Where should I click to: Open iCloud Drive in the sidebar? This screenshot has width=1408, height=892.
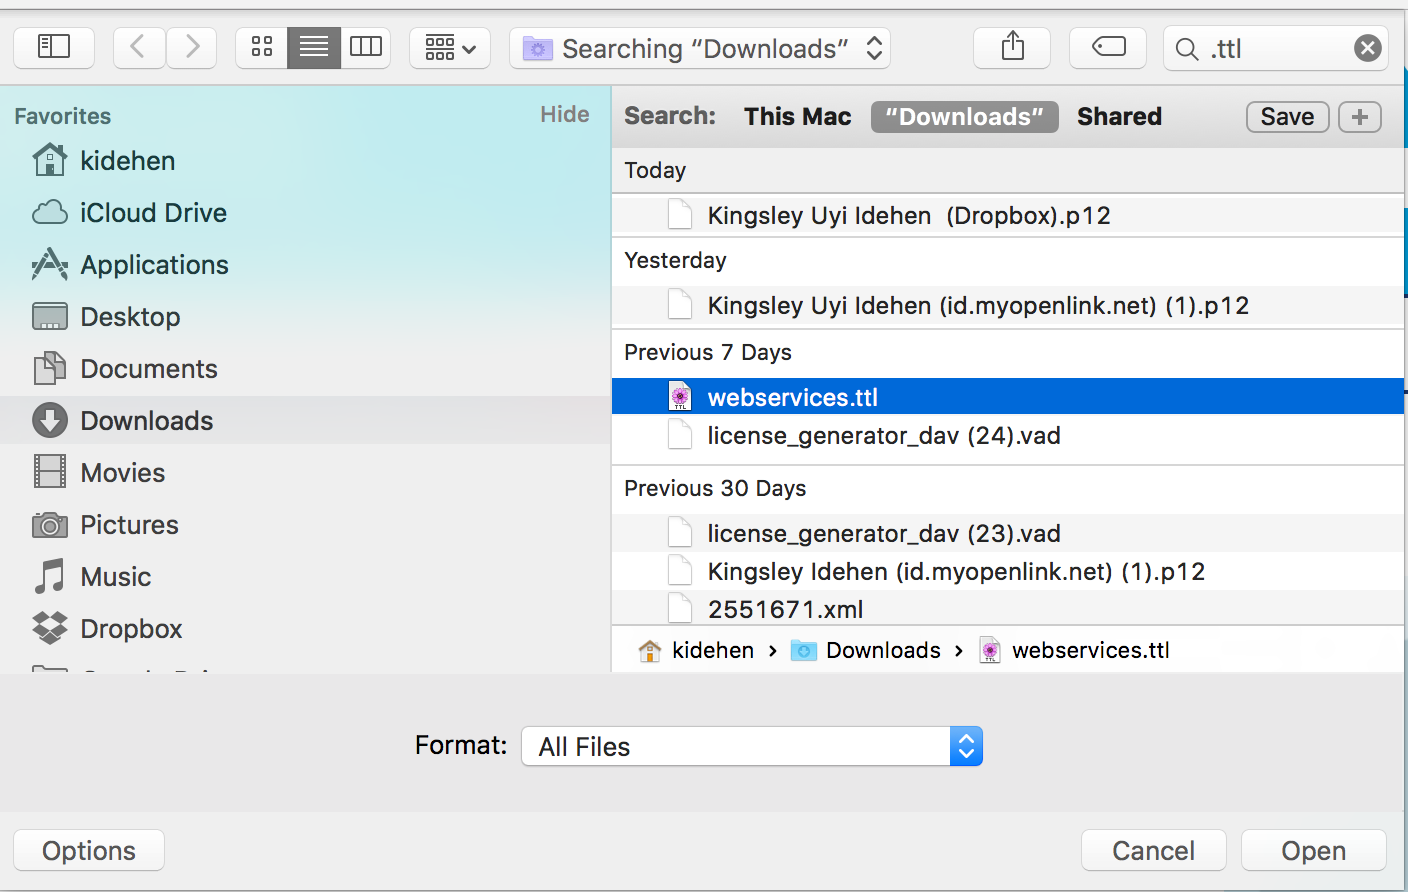point(305,213)
